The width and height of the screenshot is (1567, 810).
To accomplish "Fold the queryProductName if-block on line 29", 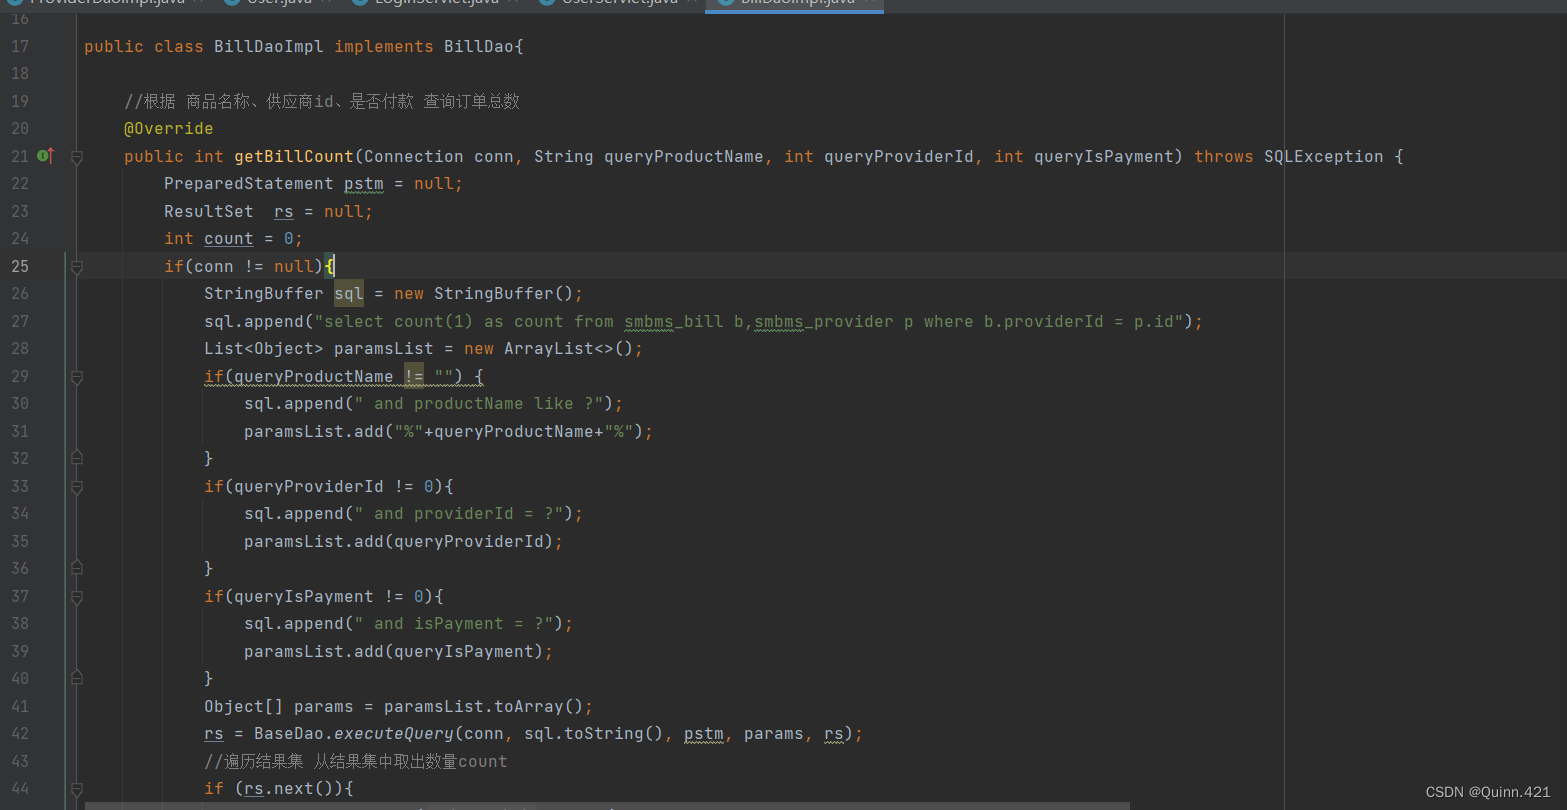I will pos(77,377).
